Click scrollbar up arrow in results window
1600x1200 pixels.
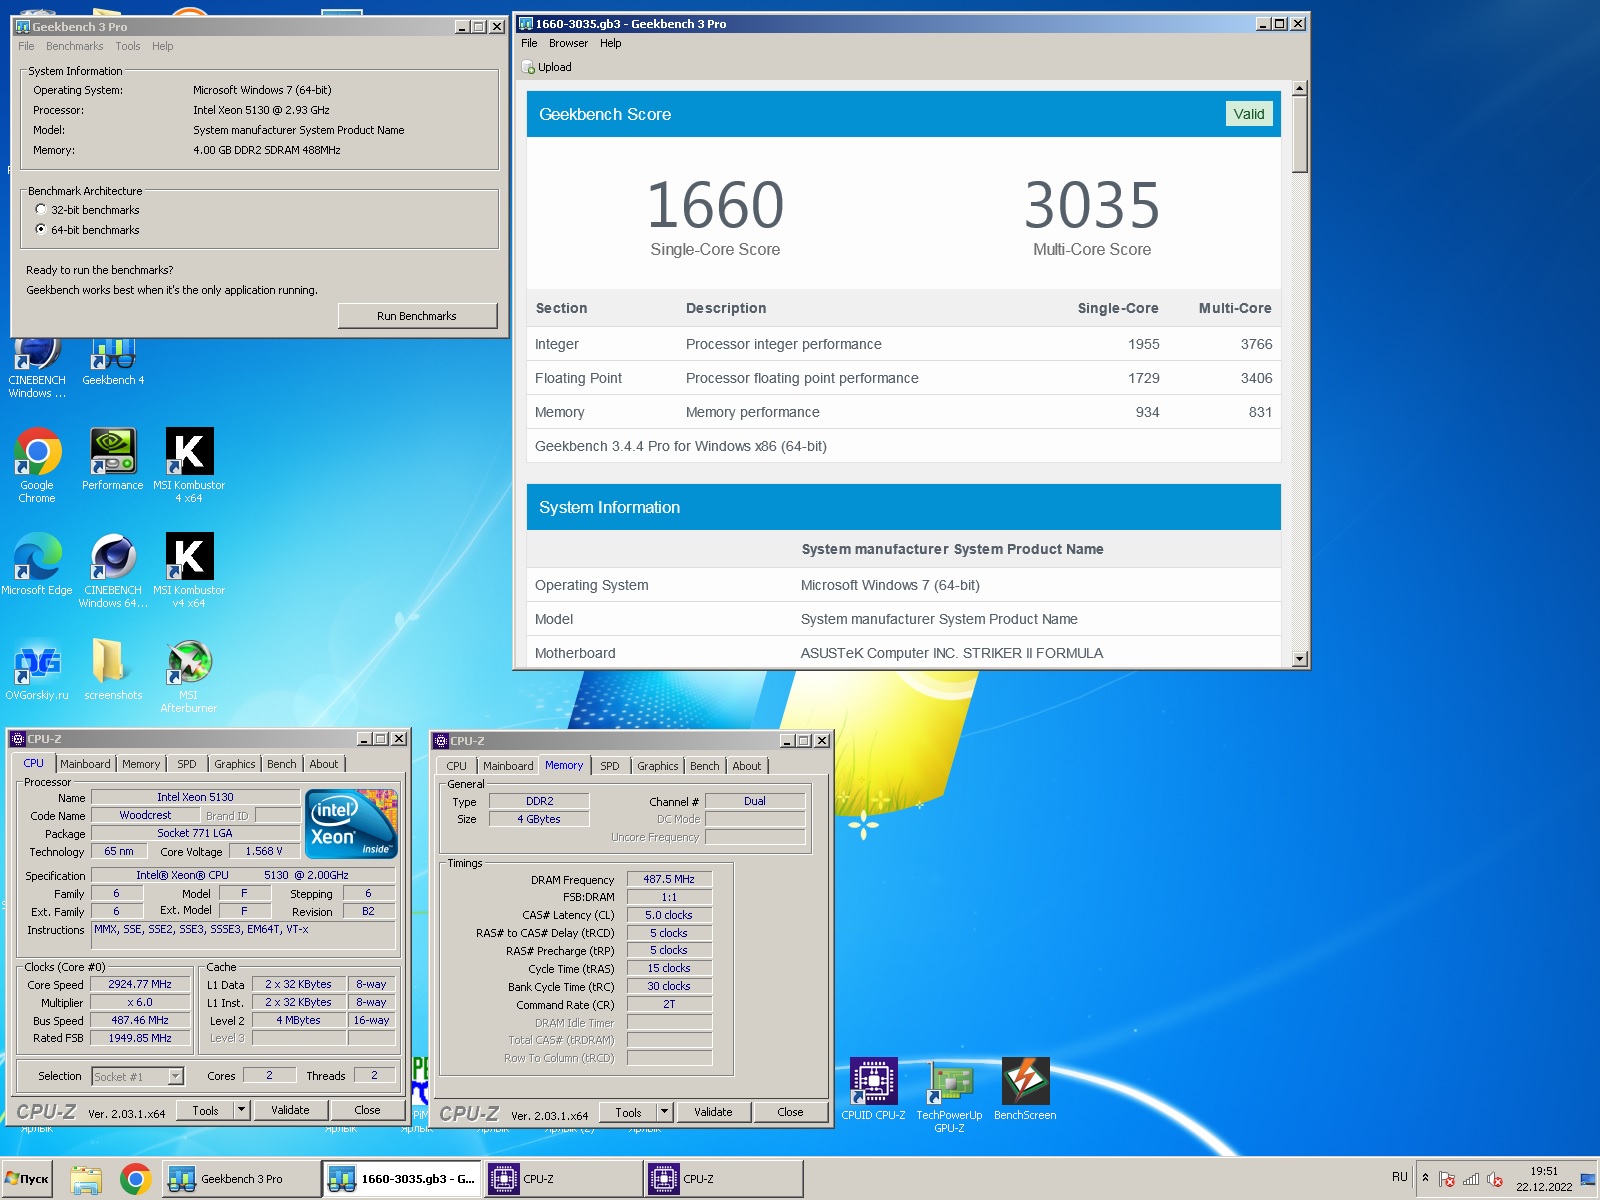(x=1299, y=89)
